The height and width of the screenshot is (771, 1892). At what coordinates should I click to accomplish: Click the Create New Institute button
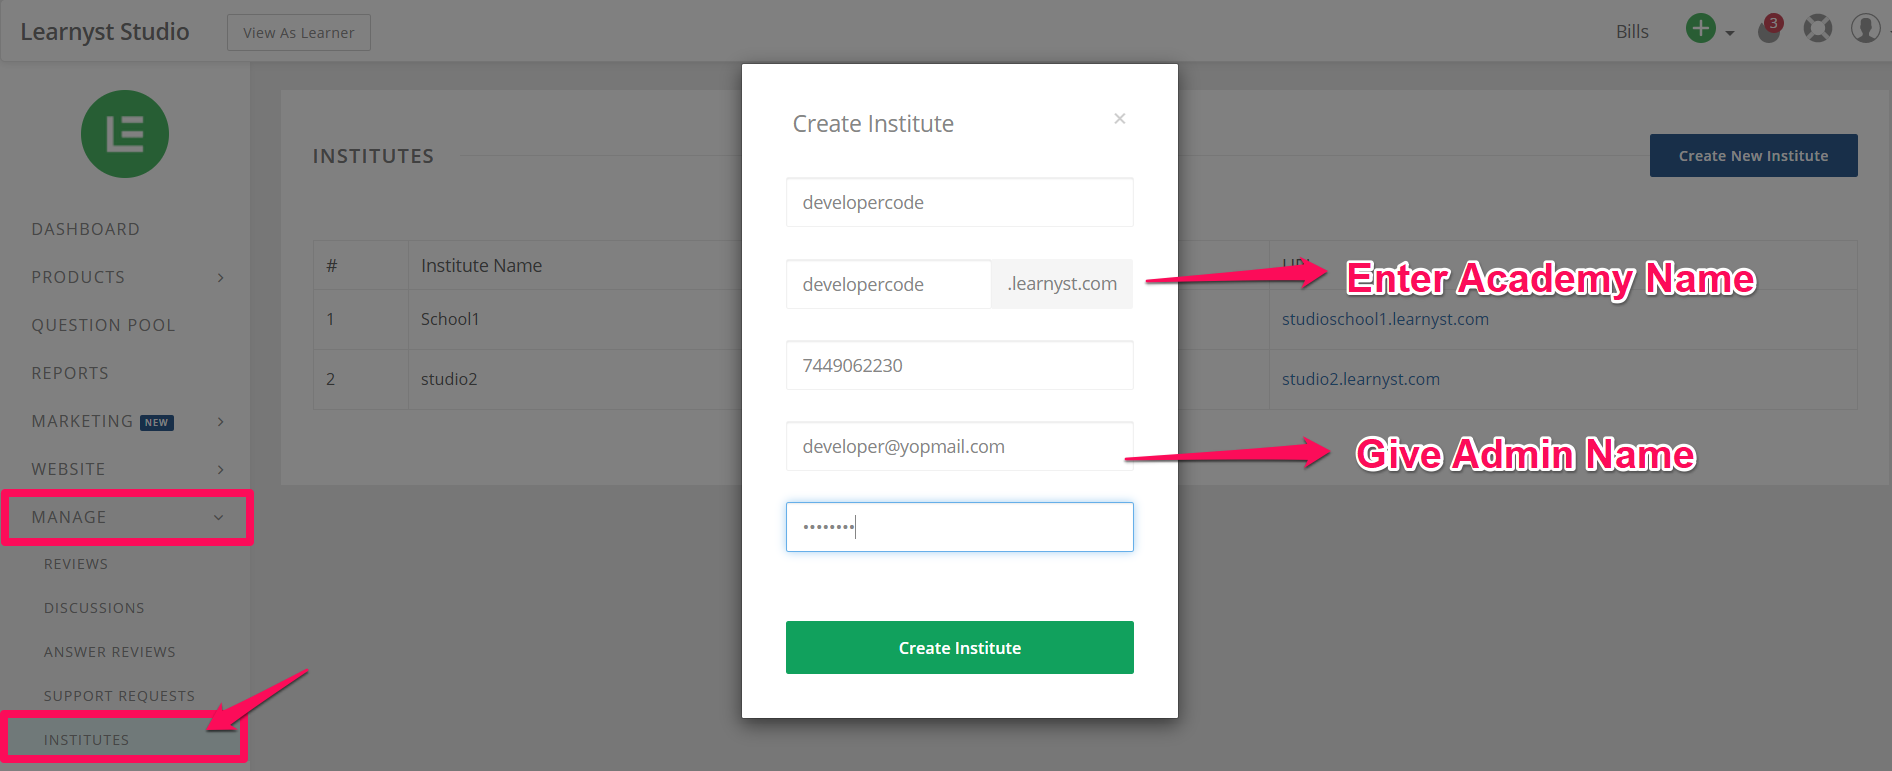(1753, 155)
